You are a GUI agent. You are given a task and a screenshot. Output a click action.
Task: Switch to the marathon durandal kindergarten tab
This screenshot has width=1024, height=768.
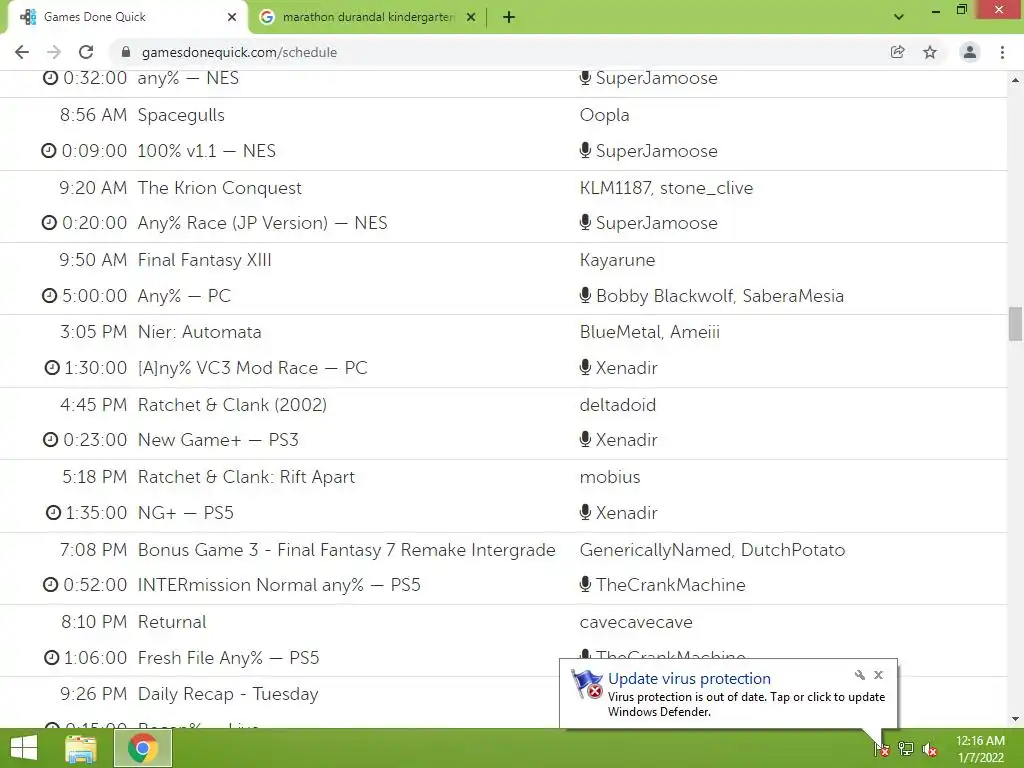(368, 18)
